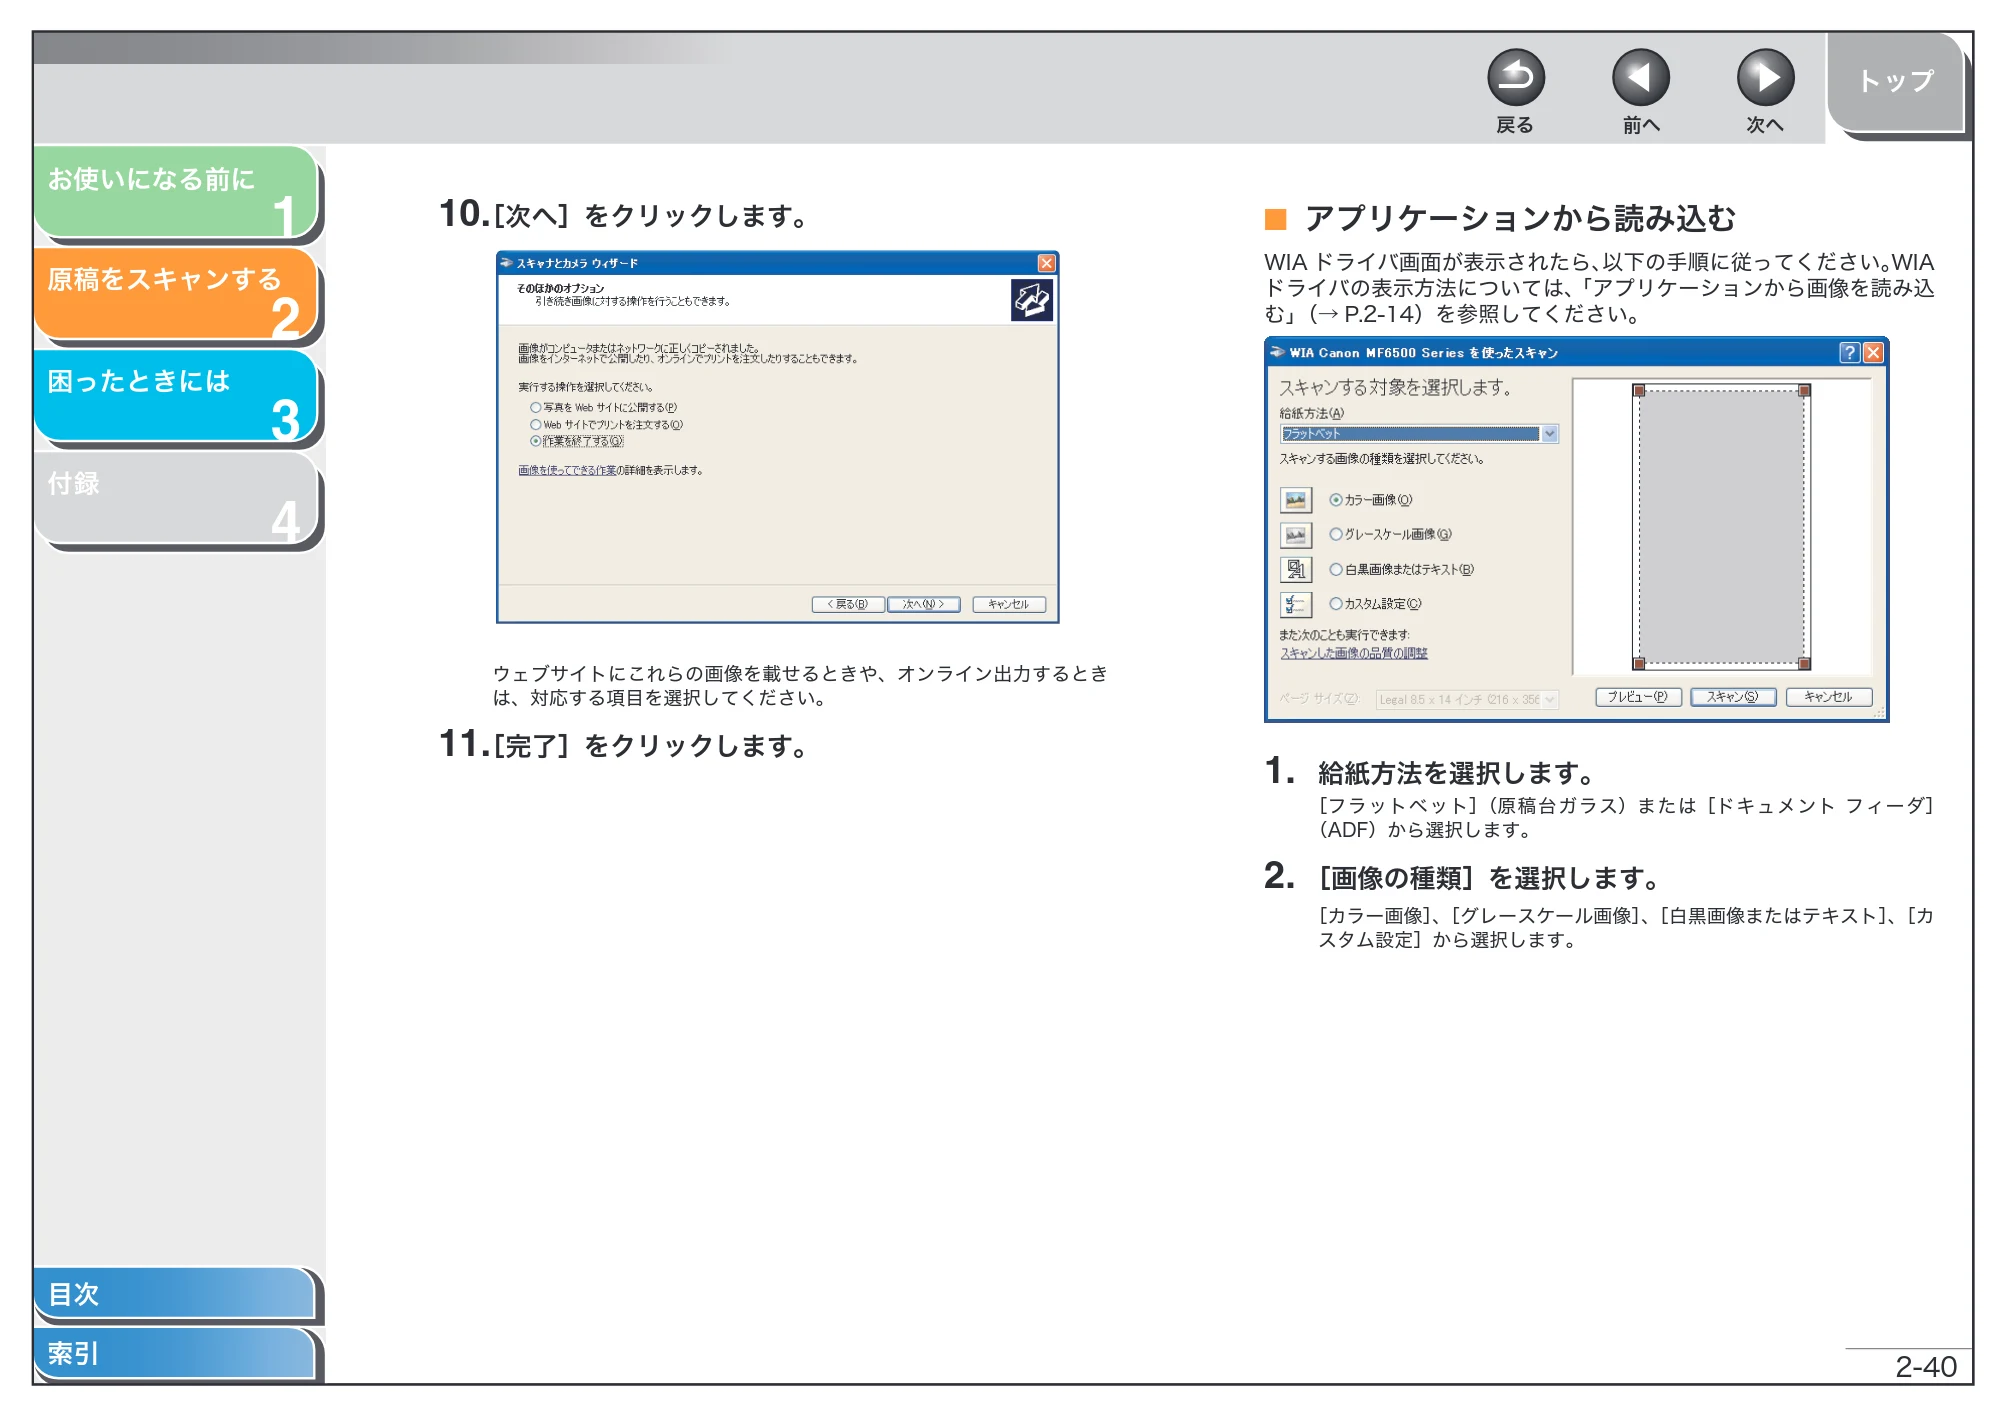Open the トップ tab
Viewport: 2000px width, 1415px height.
(x=1896, y=82)
